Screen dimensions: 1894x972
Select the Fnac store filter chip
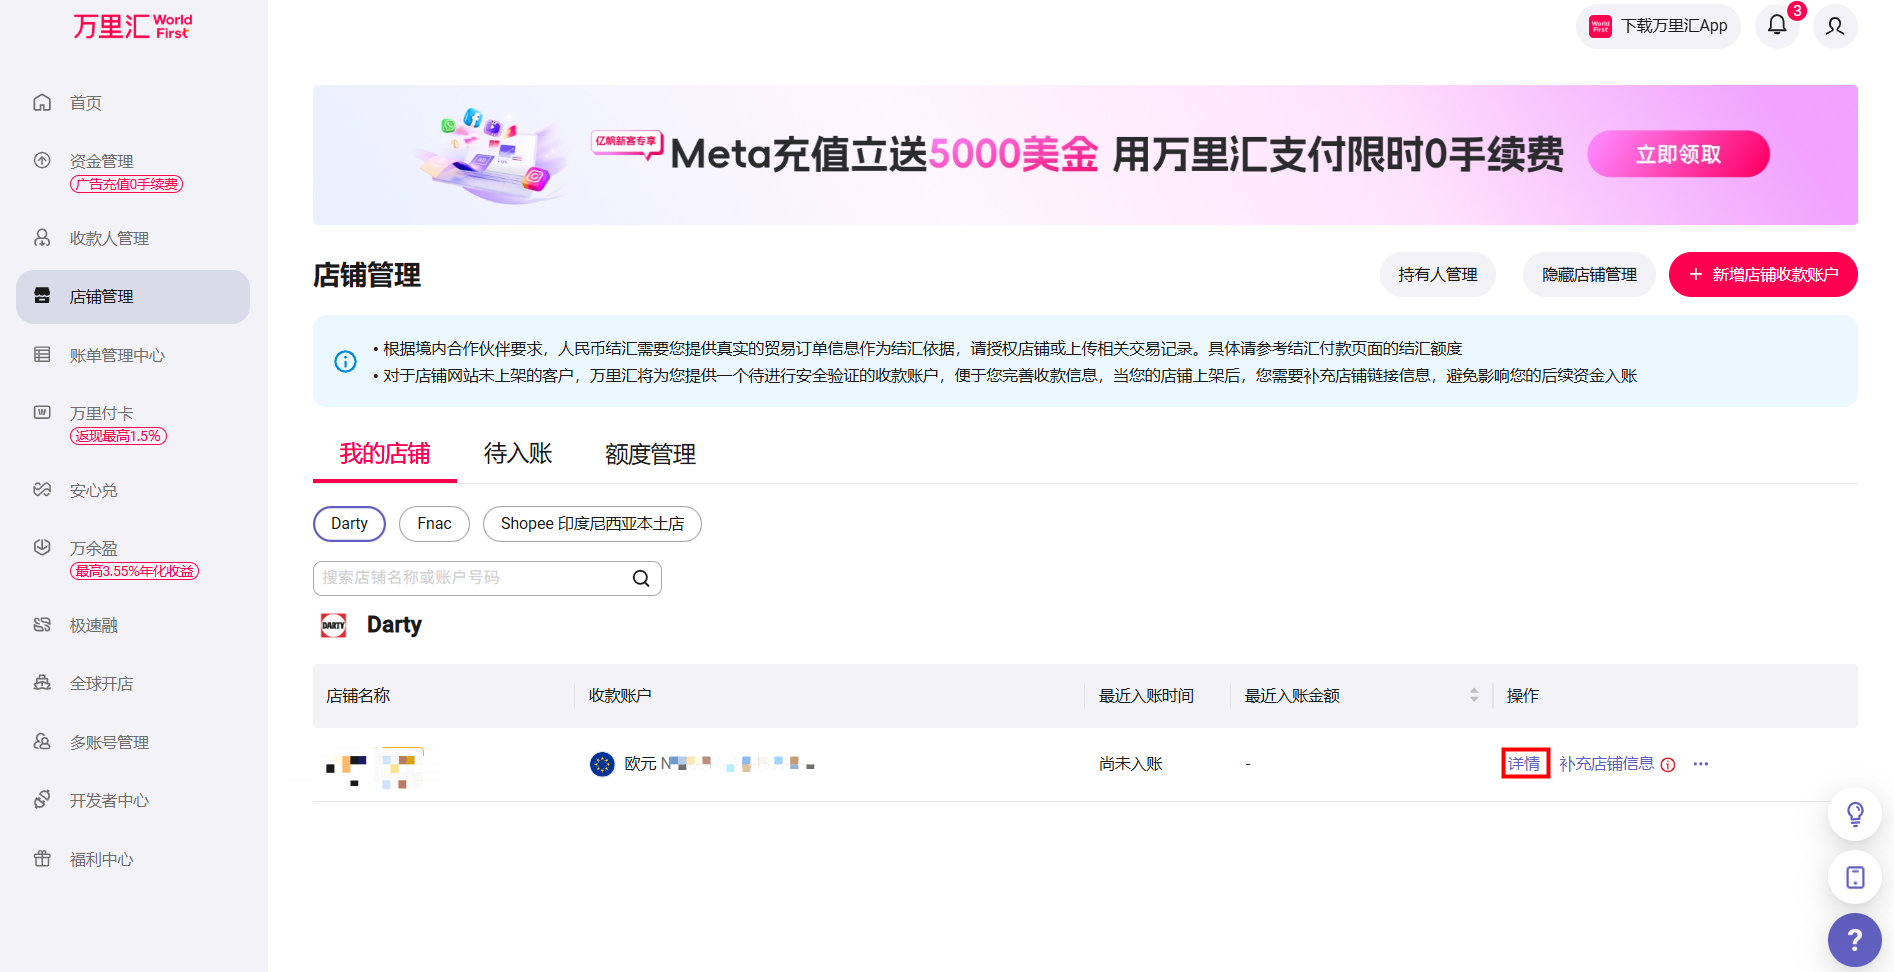(x=434, y=524)
